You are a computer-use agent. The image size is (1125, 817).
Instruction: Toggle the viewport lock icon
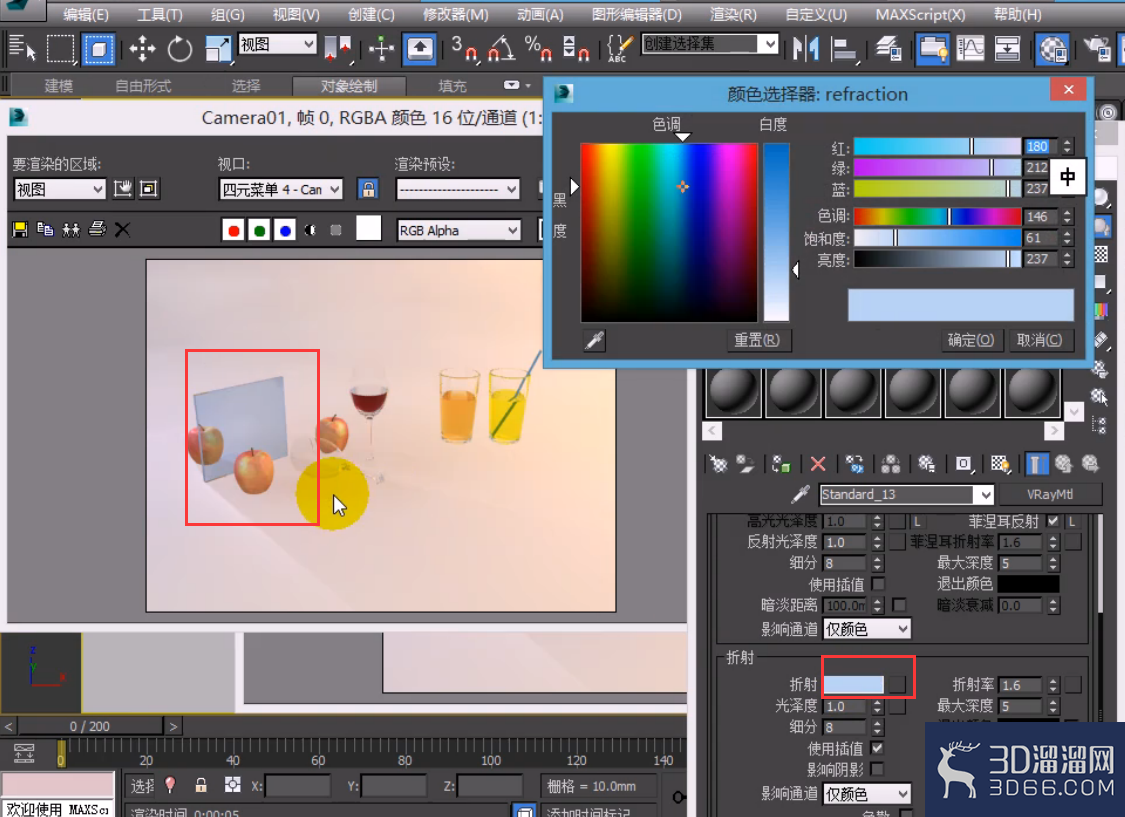pyautogui.click(x=368, y=189)
